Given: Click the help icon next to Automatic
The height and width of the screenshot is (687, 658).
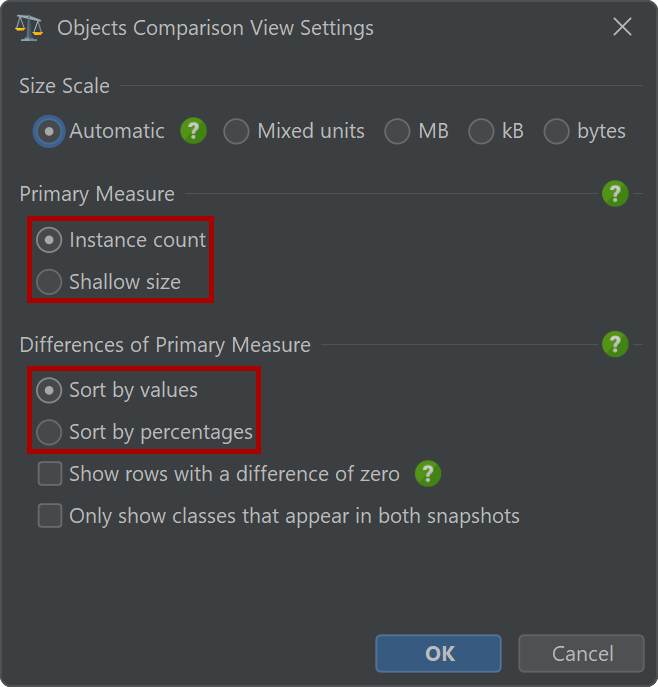Looking at the screenshot, I should point(193,131).
